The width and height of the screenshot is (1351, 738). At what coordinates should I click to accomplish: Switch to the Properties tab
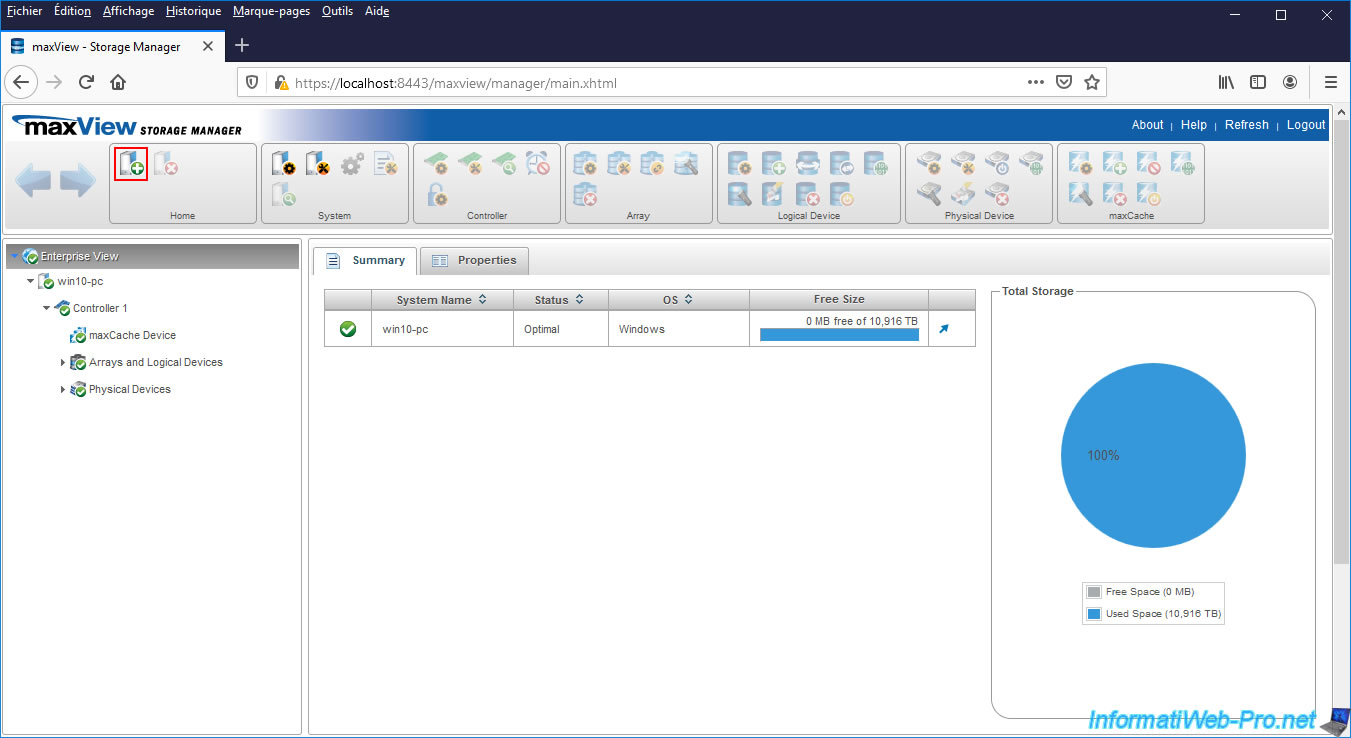[474, 261]
